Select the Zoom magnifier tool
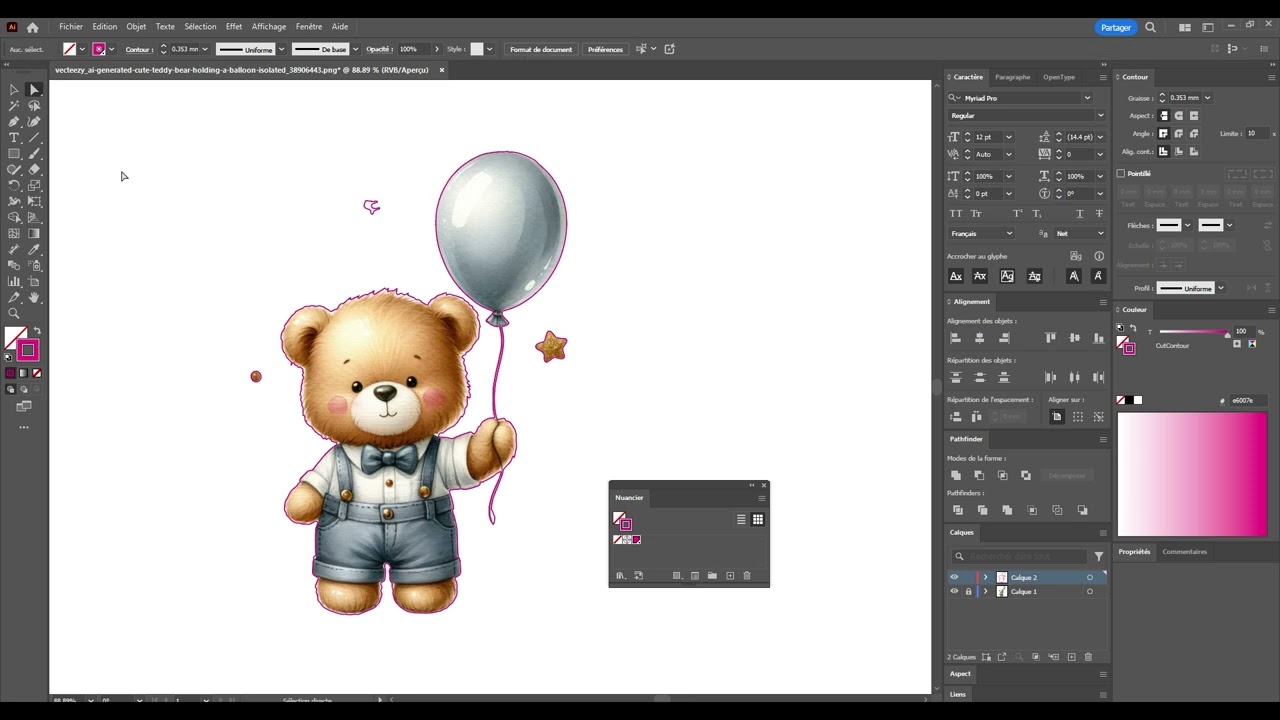This screenshot has width=1280, height=720. 14,314
